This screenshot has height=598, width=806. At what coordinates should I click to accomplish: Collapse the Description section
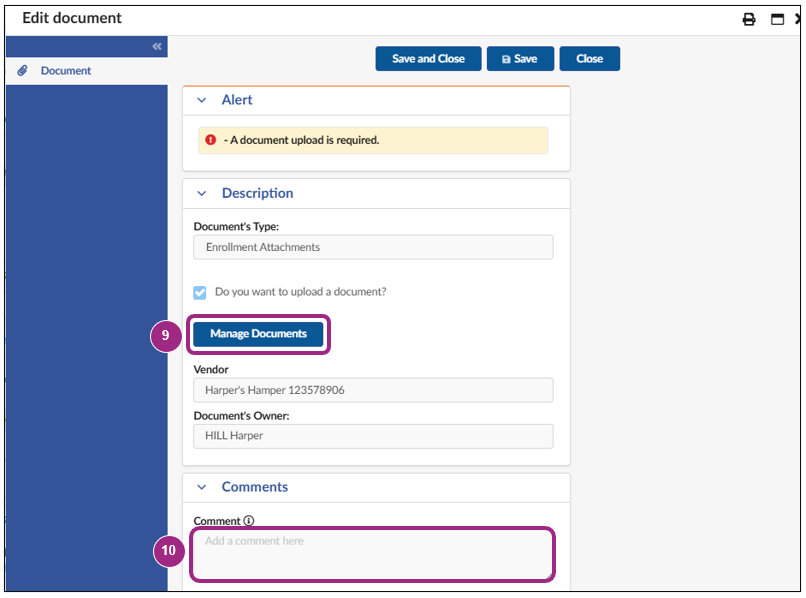pyautogui.click(x=202, y=192)
